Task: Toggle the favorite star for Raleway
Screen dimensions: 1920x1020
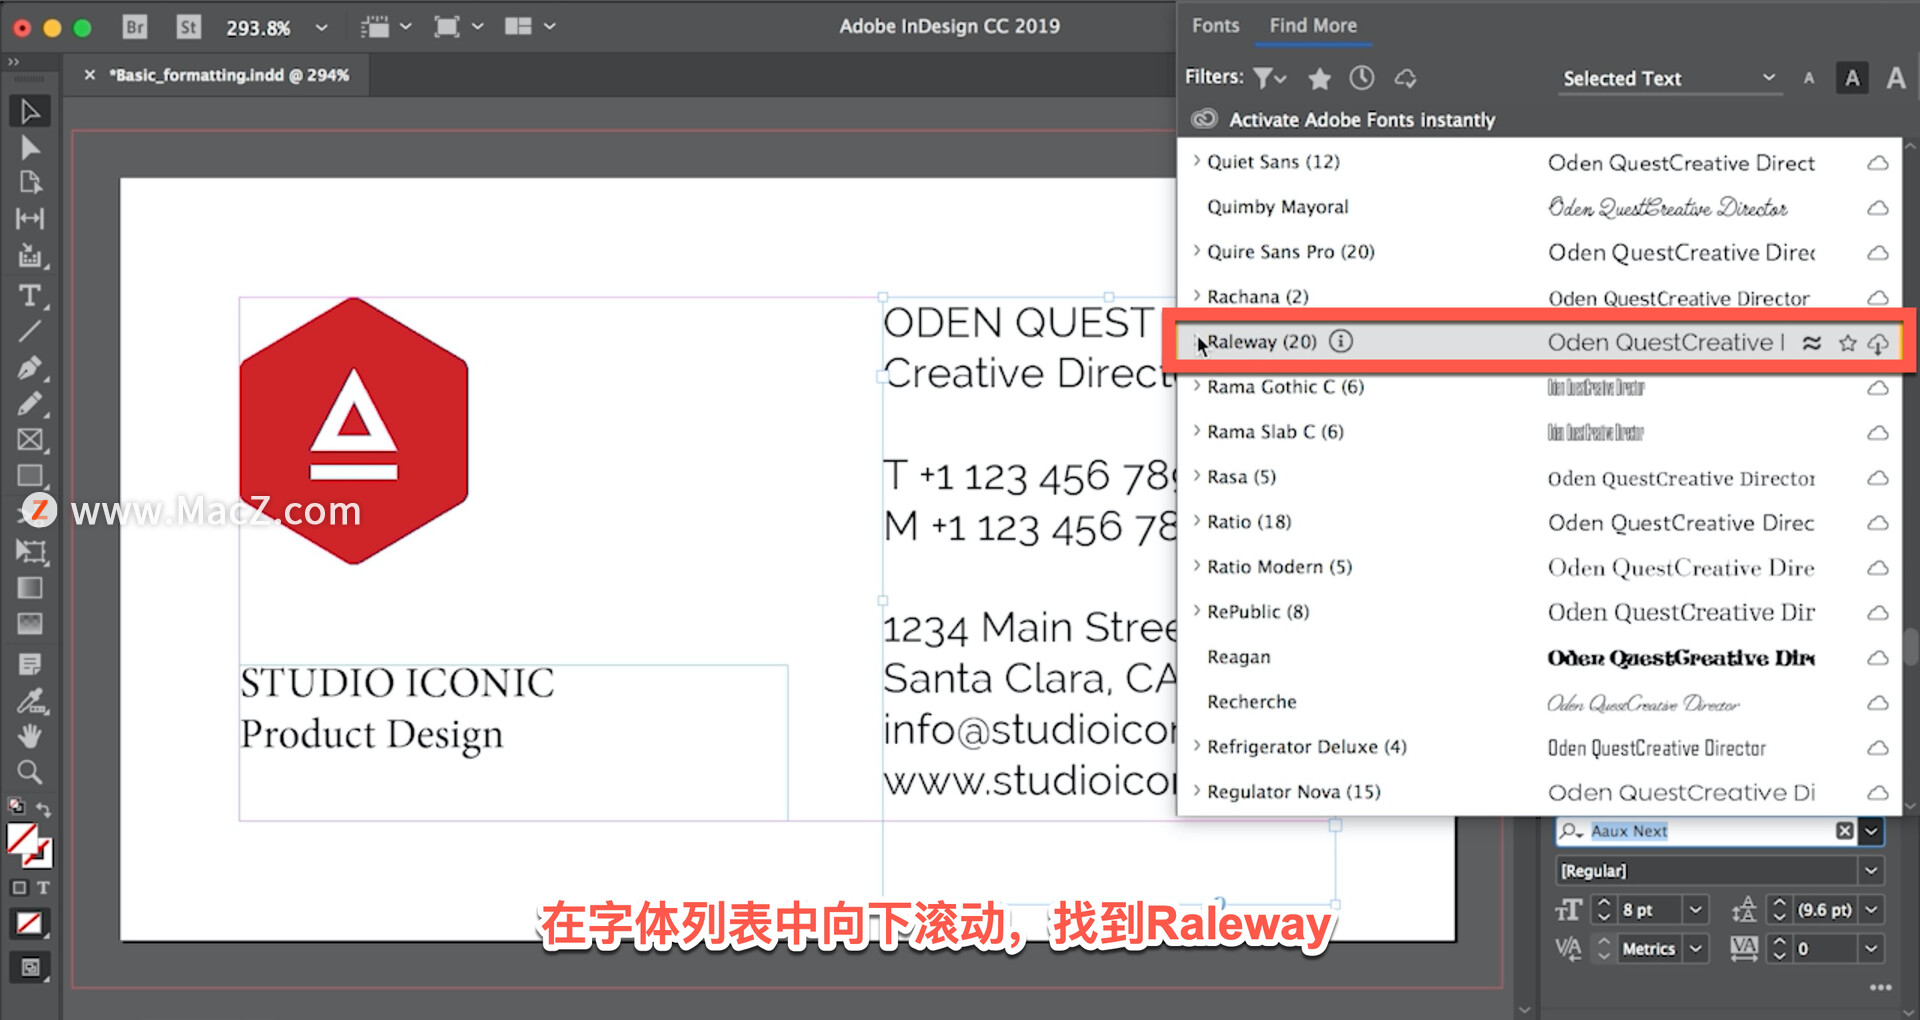Action: pos(1847,342)
